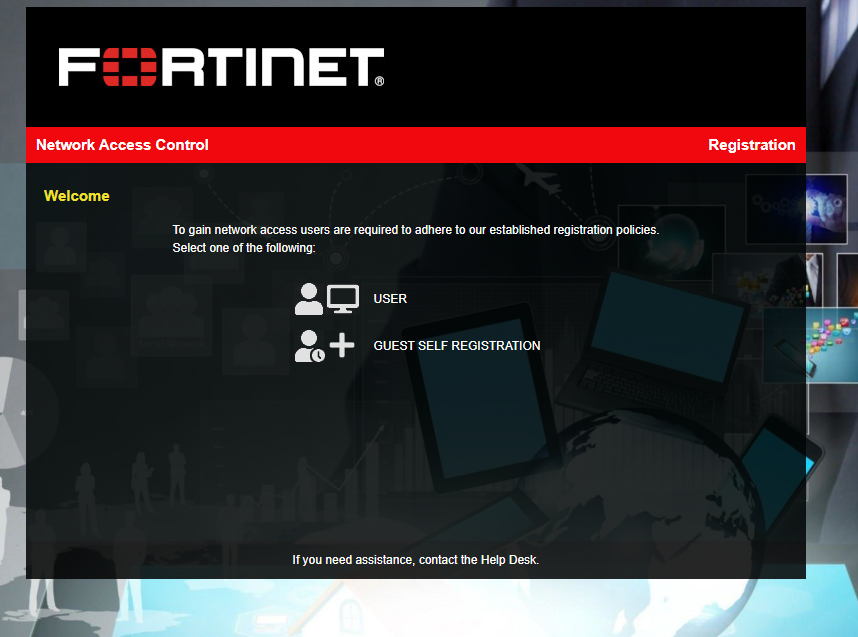Open GUEST SELF REGISTRATION link
Image resolution: width=858 pixels, height=637 pixels.
tap(457, 346)
